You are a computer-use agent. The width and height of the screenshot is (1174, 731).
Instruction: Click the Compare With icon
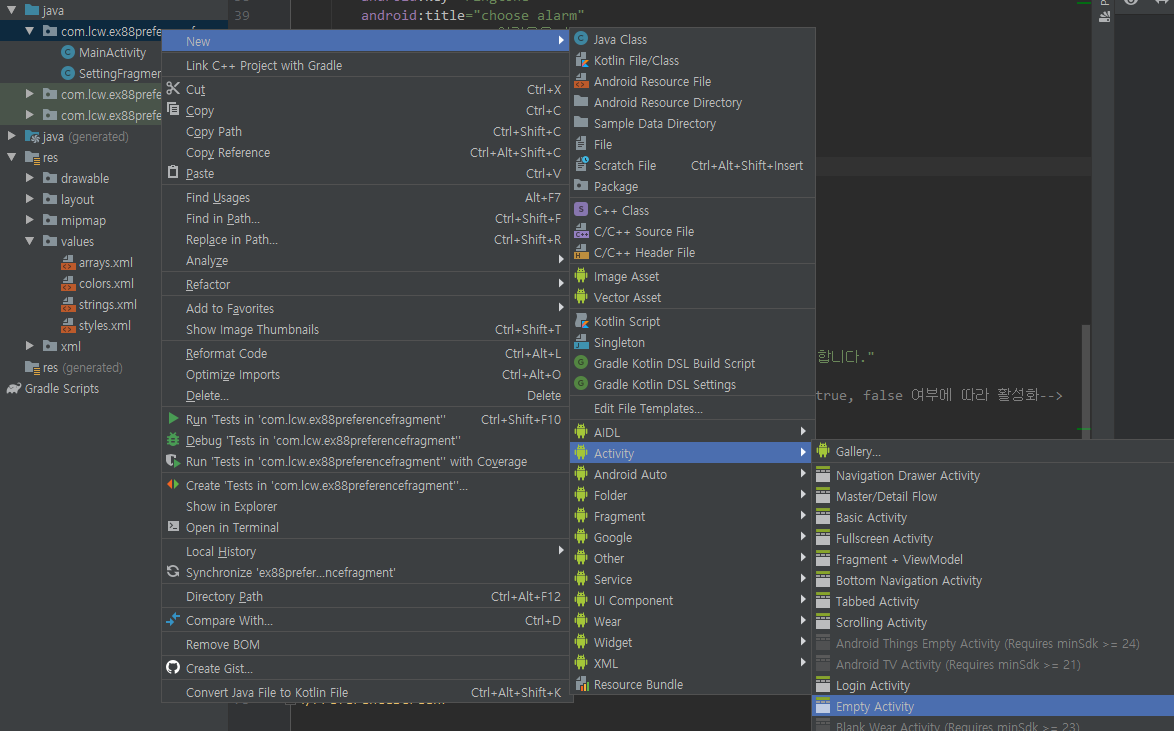[173, 619]
